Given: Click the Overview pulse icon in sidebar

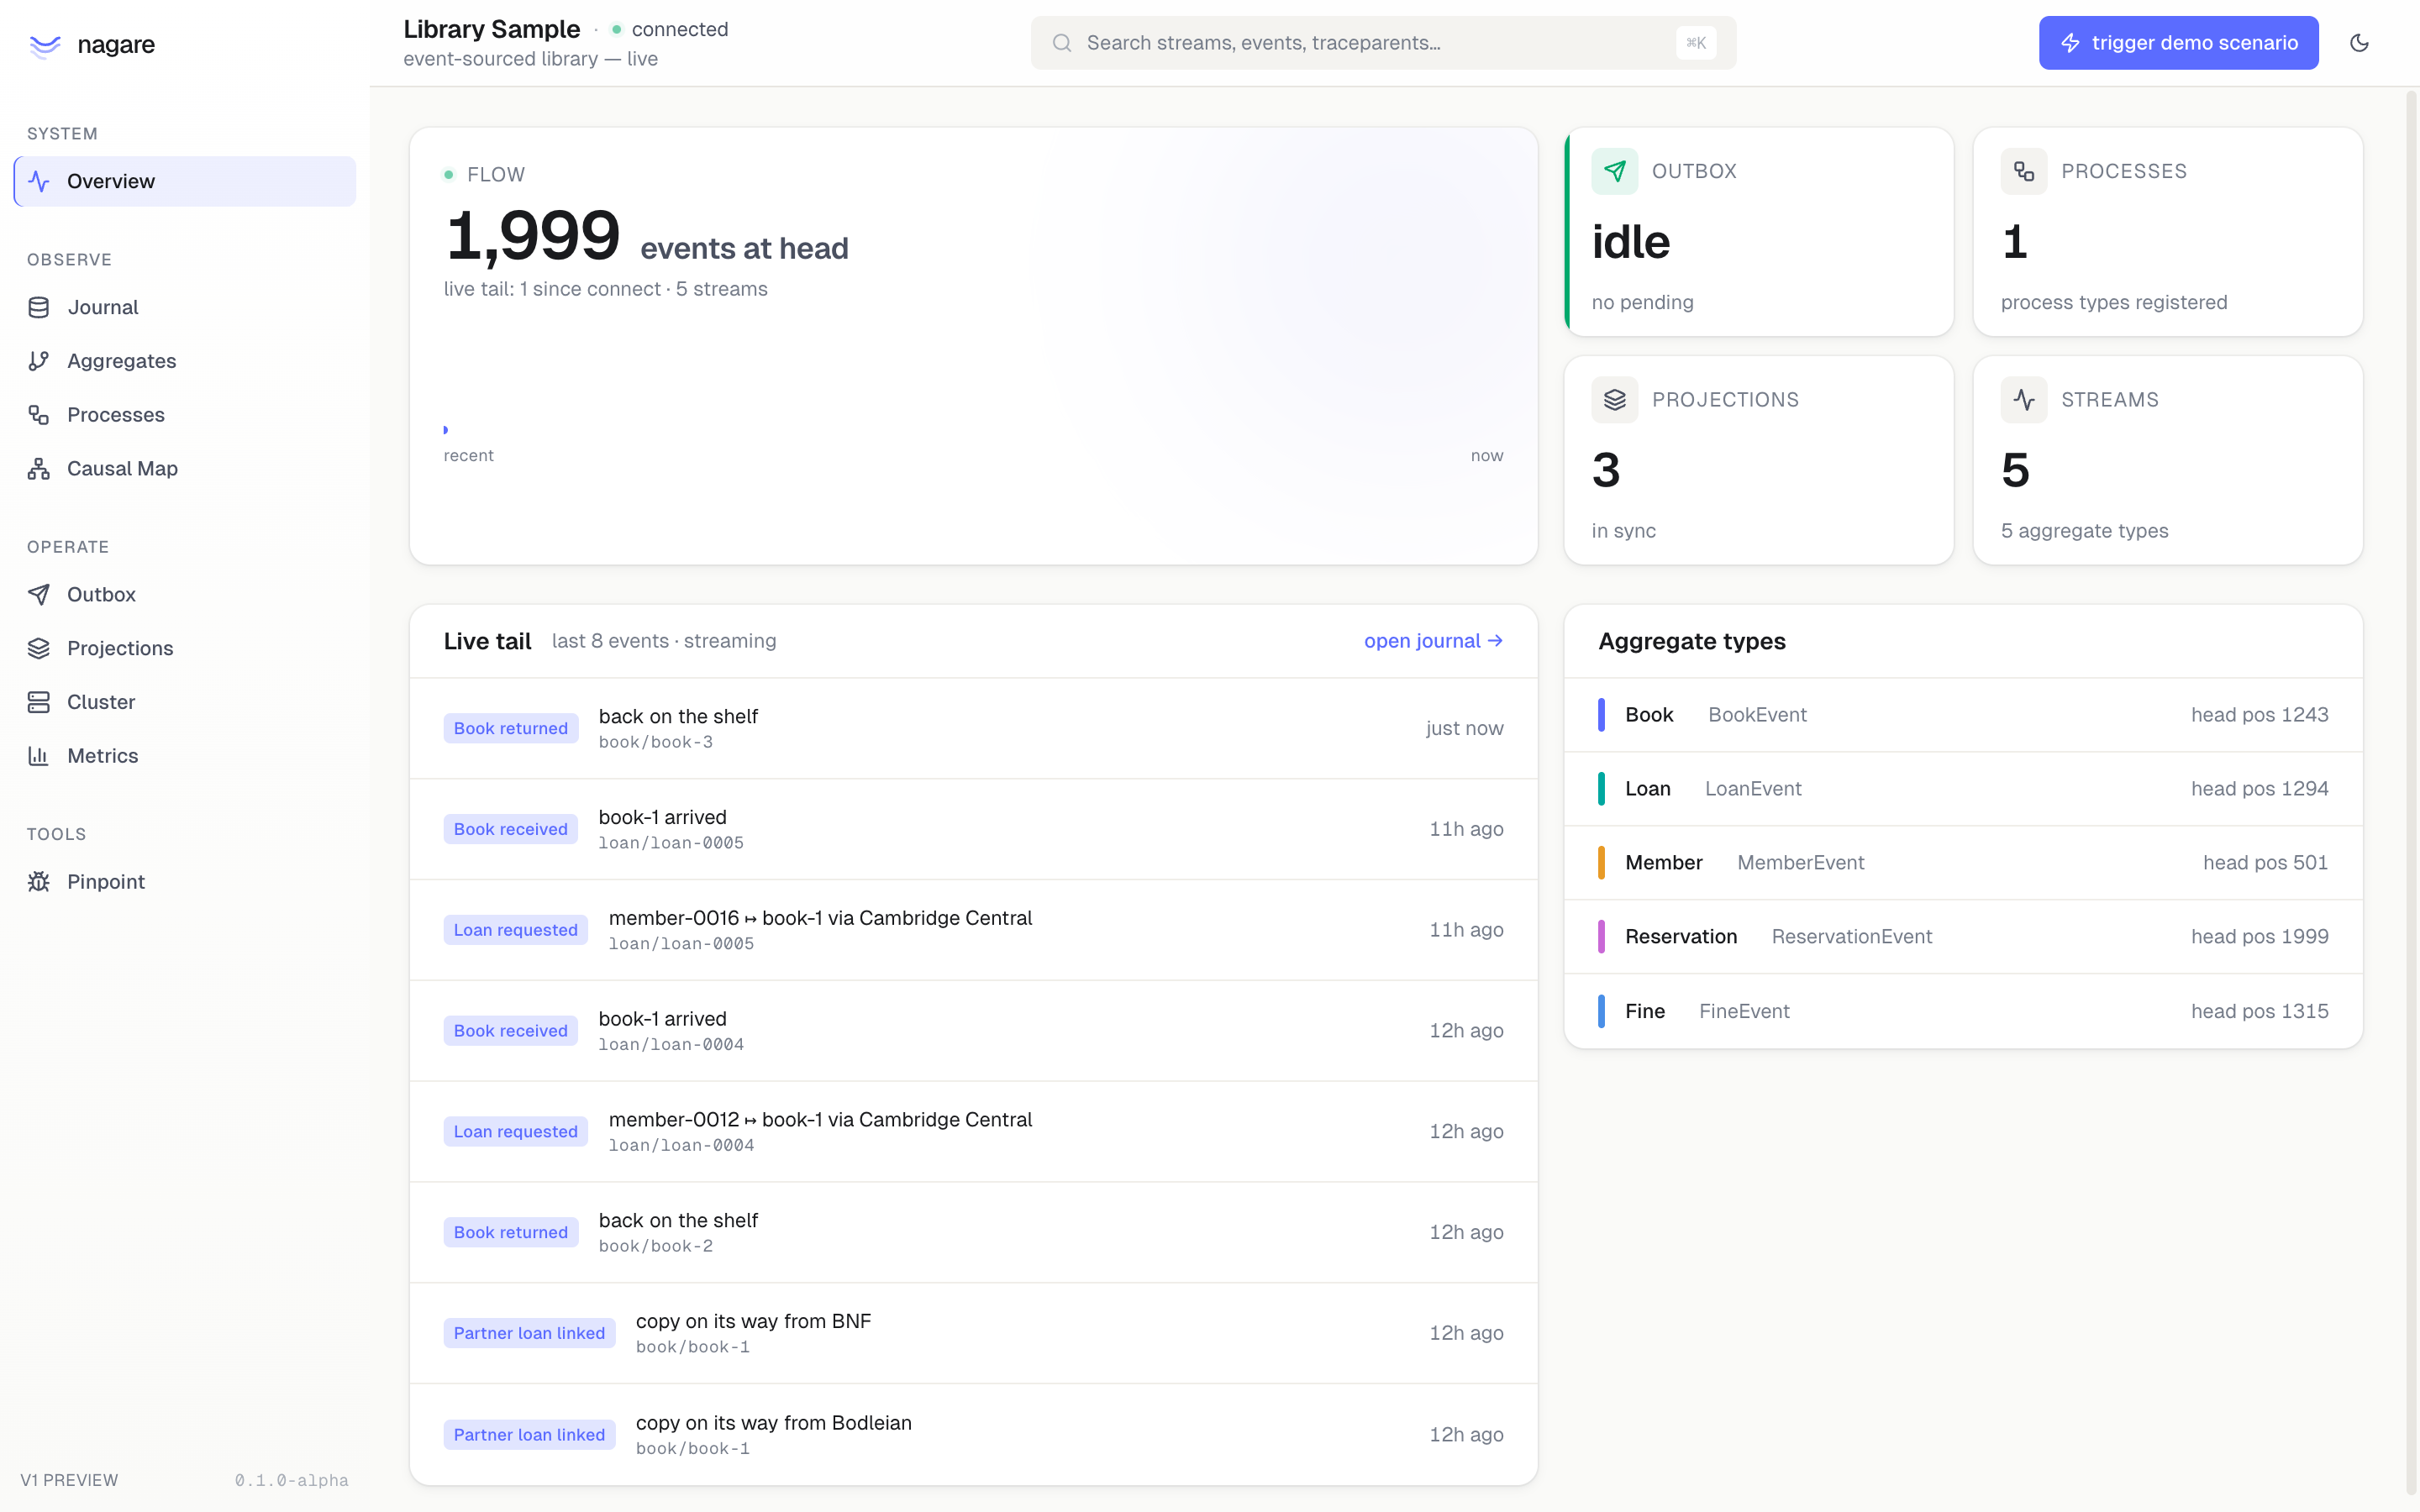Looking at the screenshot, I should pyautogui.click(x=39, y=181).
